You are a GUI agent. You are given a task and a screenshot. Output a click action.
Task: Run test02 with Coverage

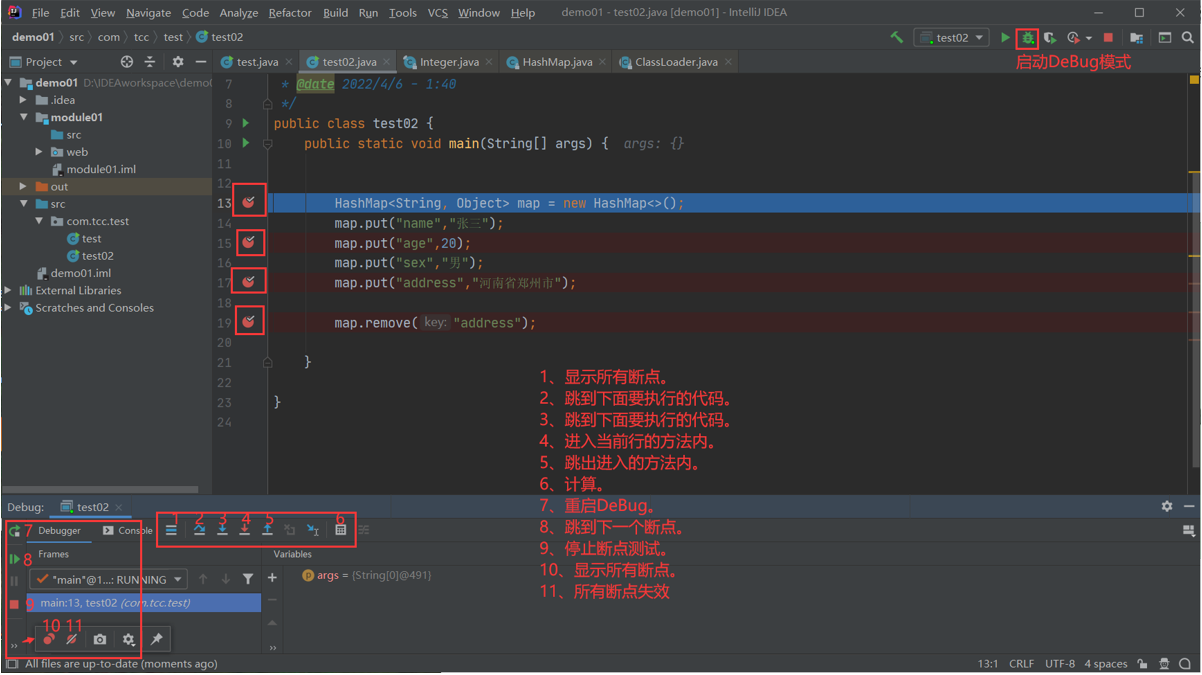point(1049,38)
